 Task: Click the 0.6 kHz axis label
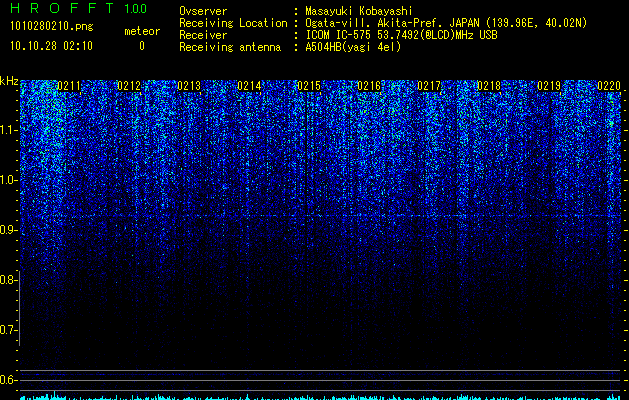coord(8,380)
